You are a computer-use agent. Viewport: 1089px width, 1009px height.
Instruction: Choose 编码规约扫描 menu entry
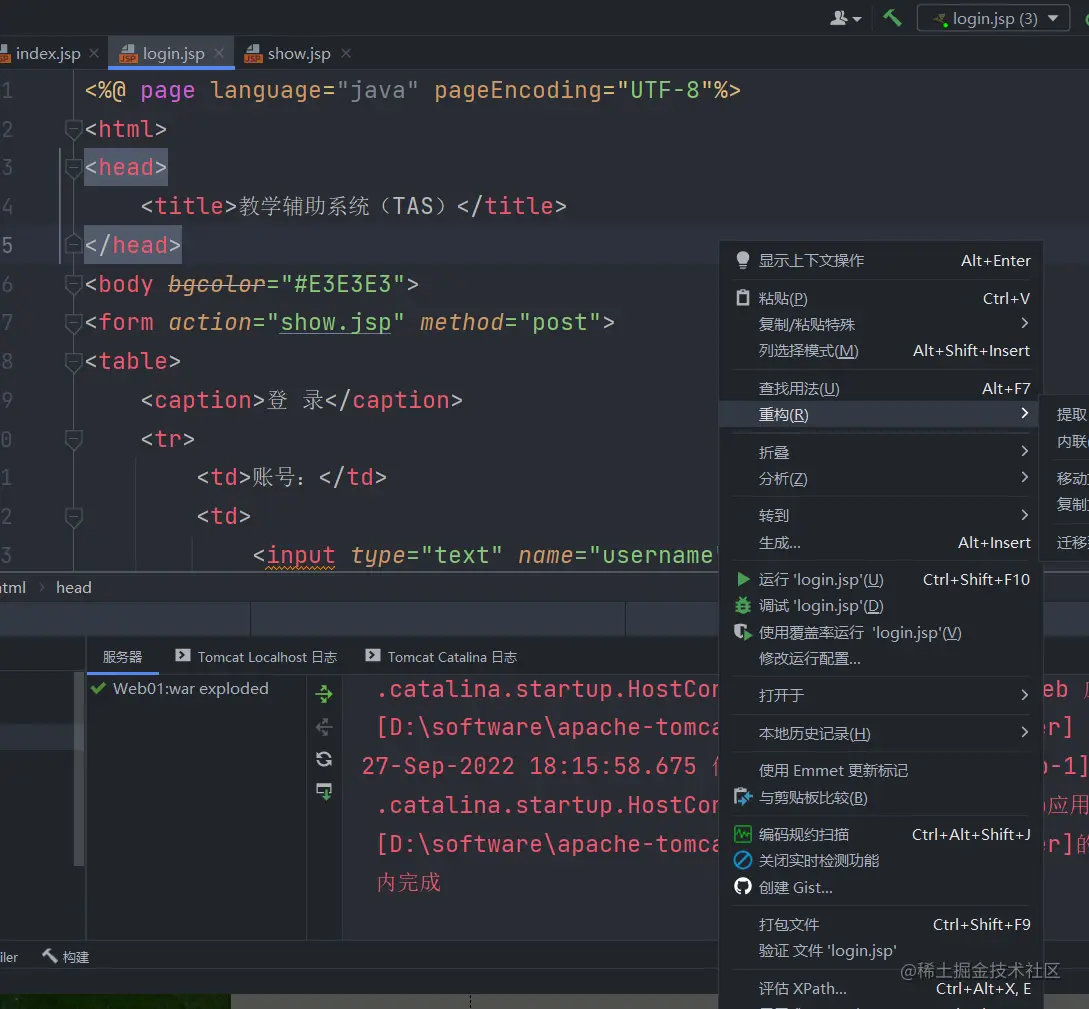(x=881, y=834)
